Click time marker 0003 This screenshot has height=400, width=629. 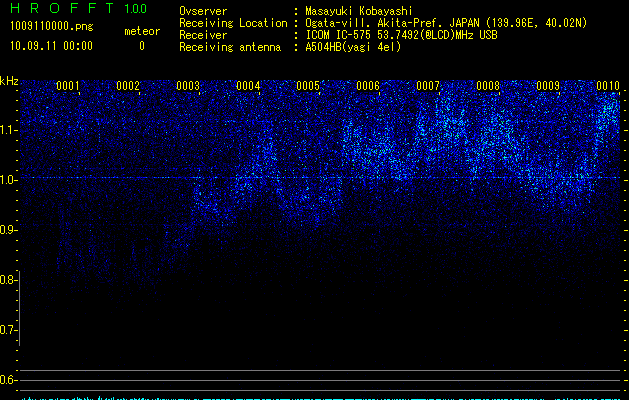point(188,86)
